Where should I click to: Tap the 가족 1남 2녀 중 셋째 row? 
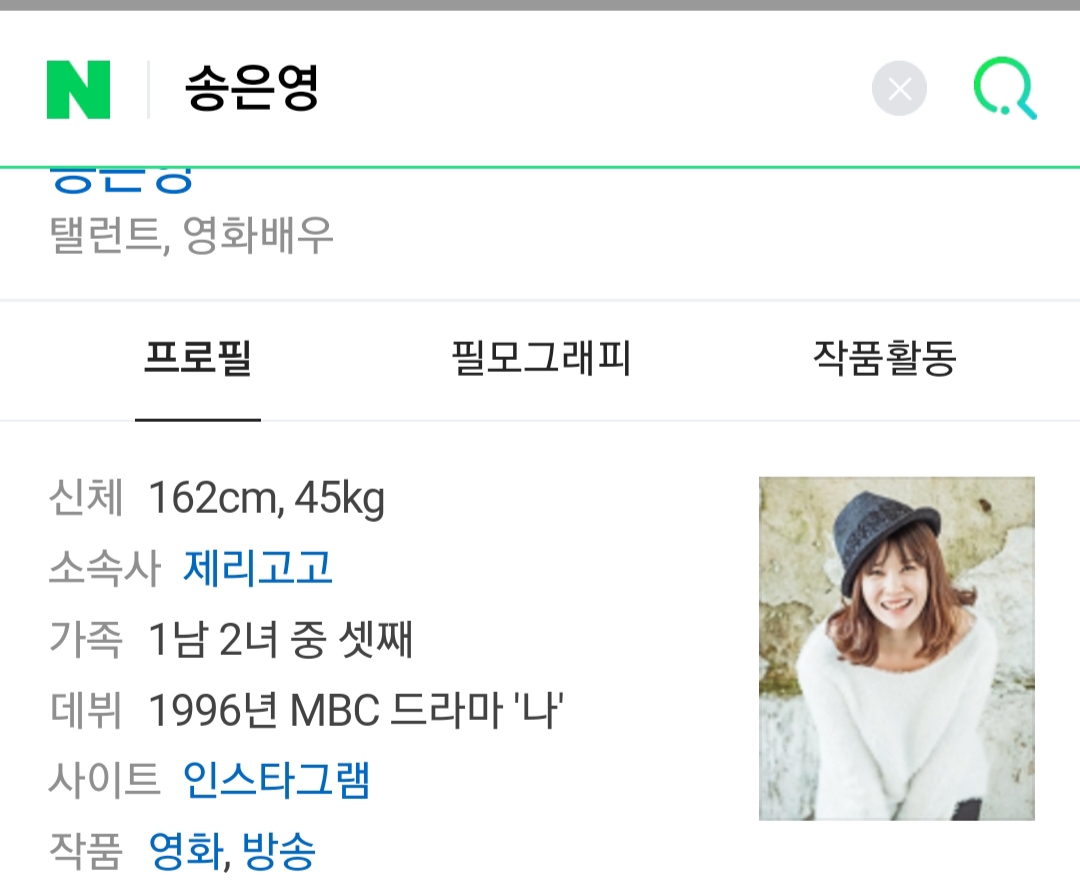pyautogui.click(x=231, y=639)
